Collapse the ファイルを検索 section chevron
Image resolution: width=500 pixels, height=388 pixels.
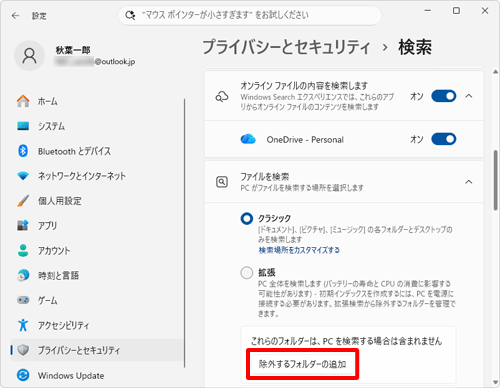coord(469,182)
